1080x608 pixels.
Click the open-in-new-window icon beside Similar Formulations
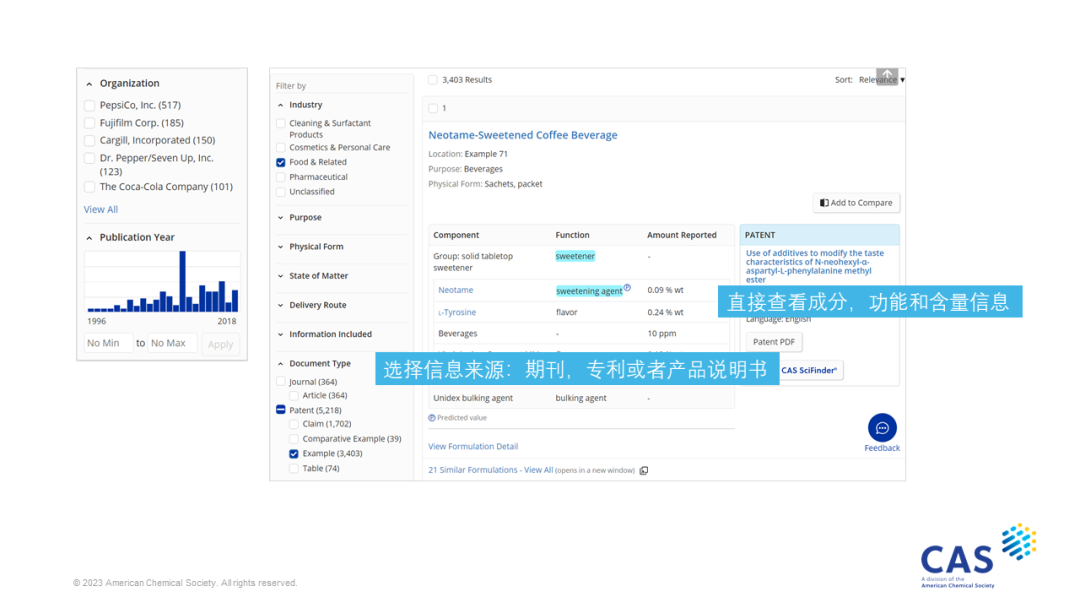point(643,471)
